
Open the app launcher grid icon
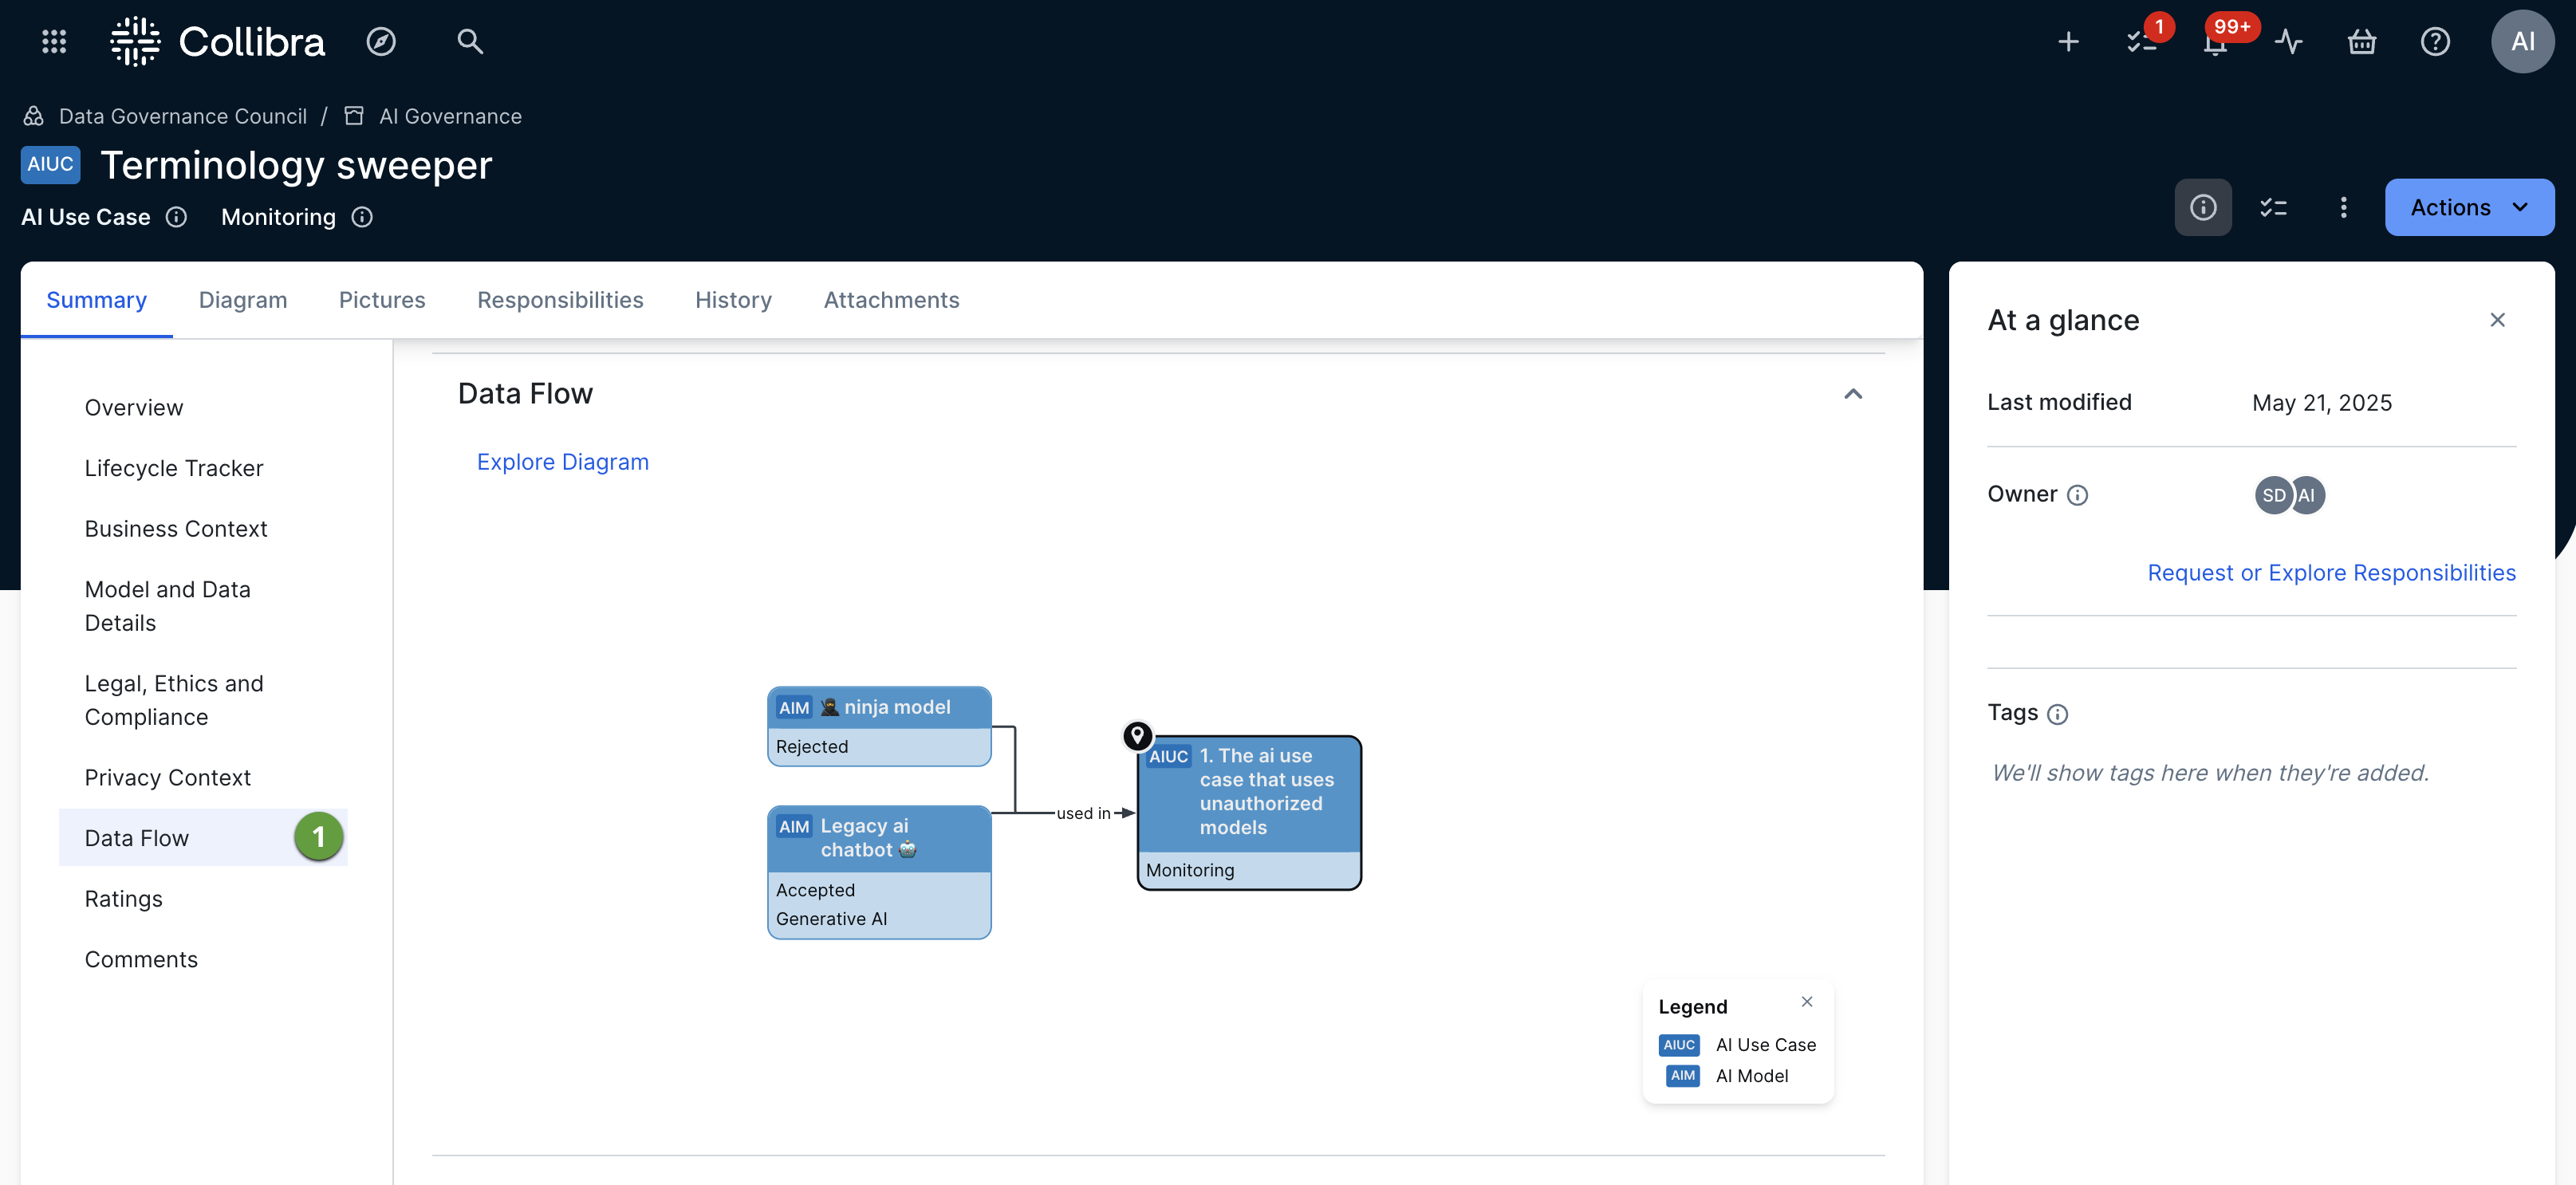pos(54,41)
